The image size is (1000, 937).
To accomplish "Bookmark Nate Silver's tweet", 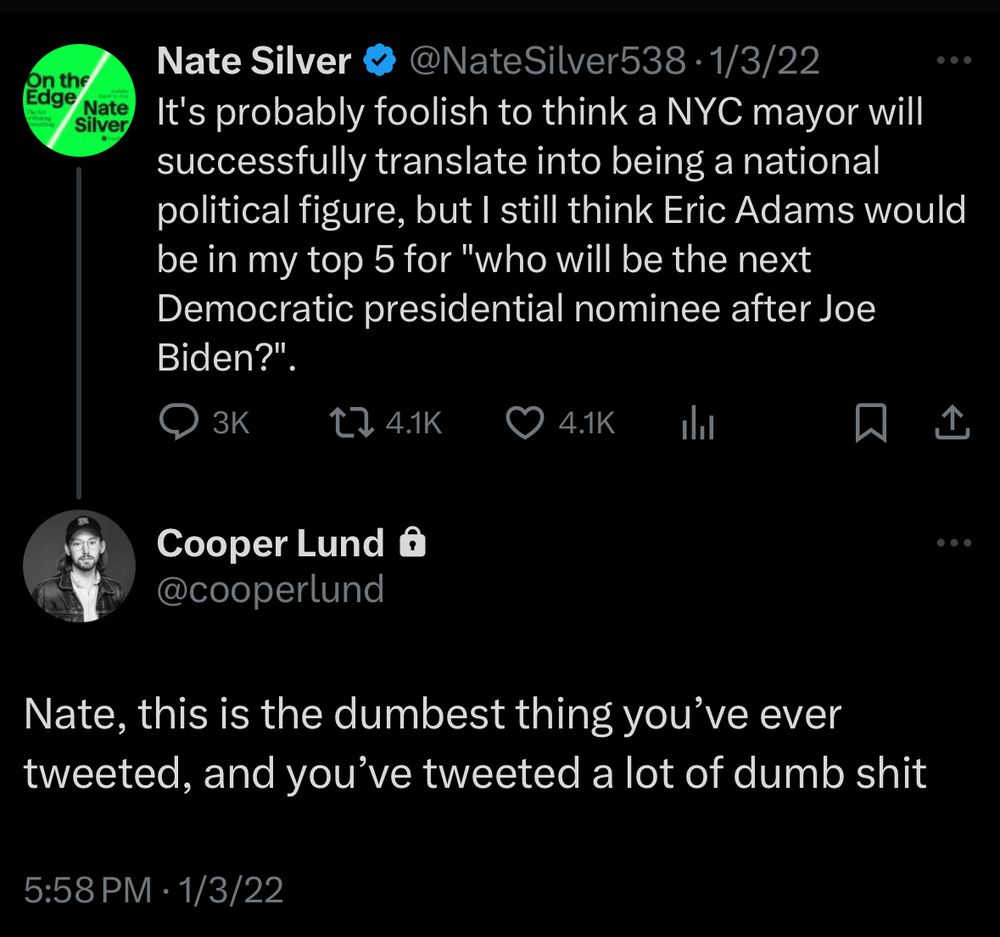I will (x=869, y=425).
